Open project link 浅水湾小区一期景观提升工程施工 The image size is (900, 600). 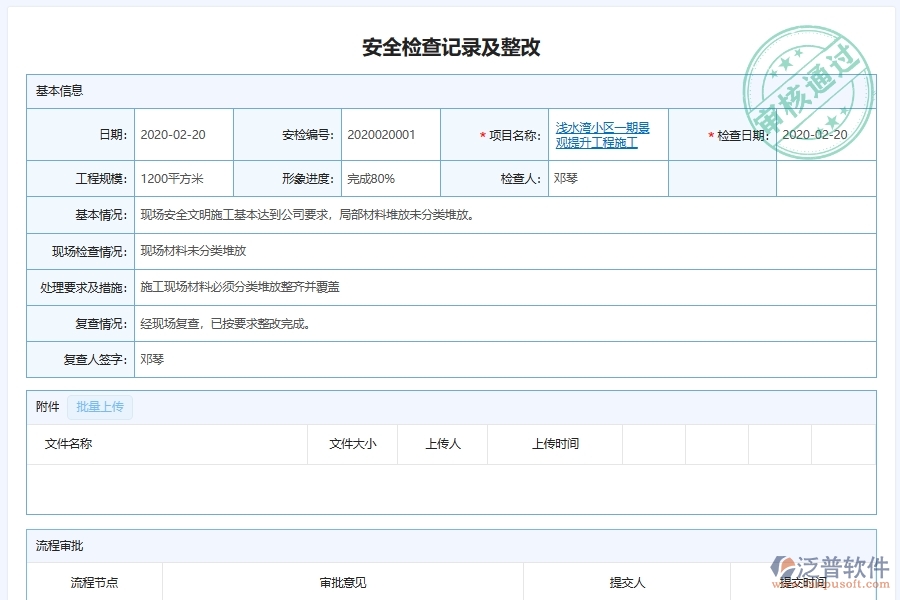[x=602, y=135]
